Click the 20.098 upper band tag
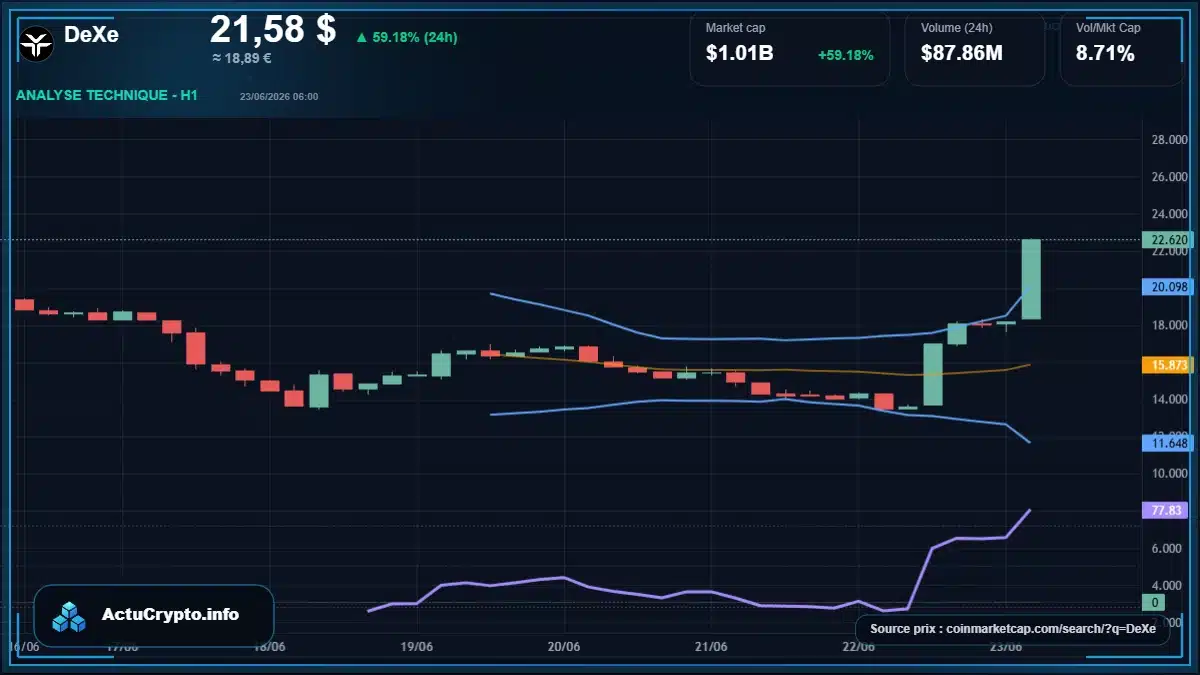1200x675 pixels. 1169,287
